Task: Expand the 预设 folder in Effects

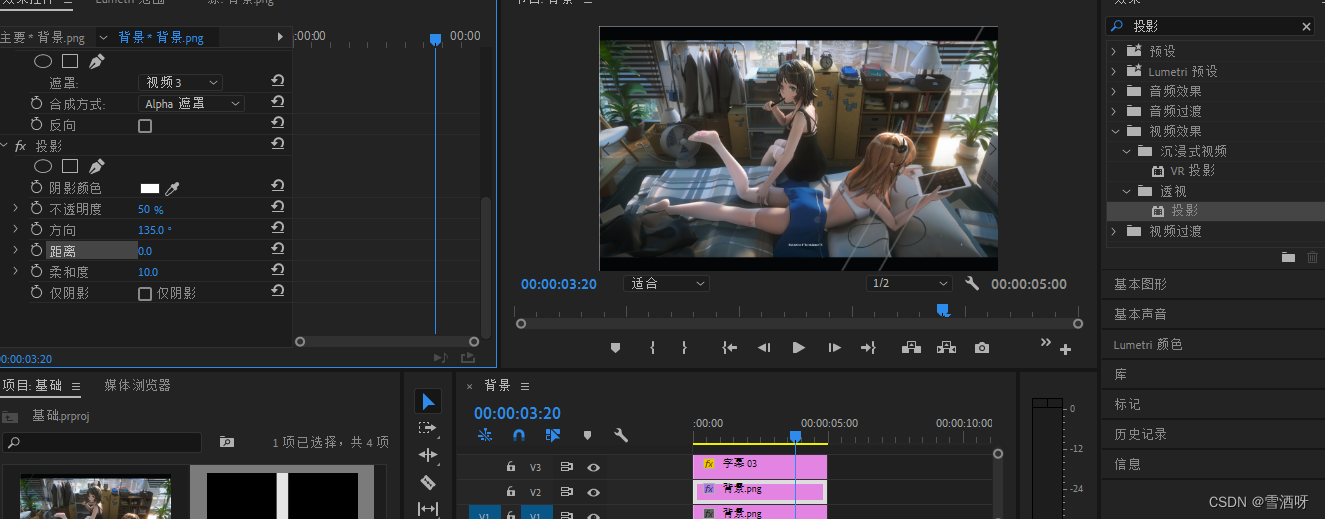Action: (1114, 51)
